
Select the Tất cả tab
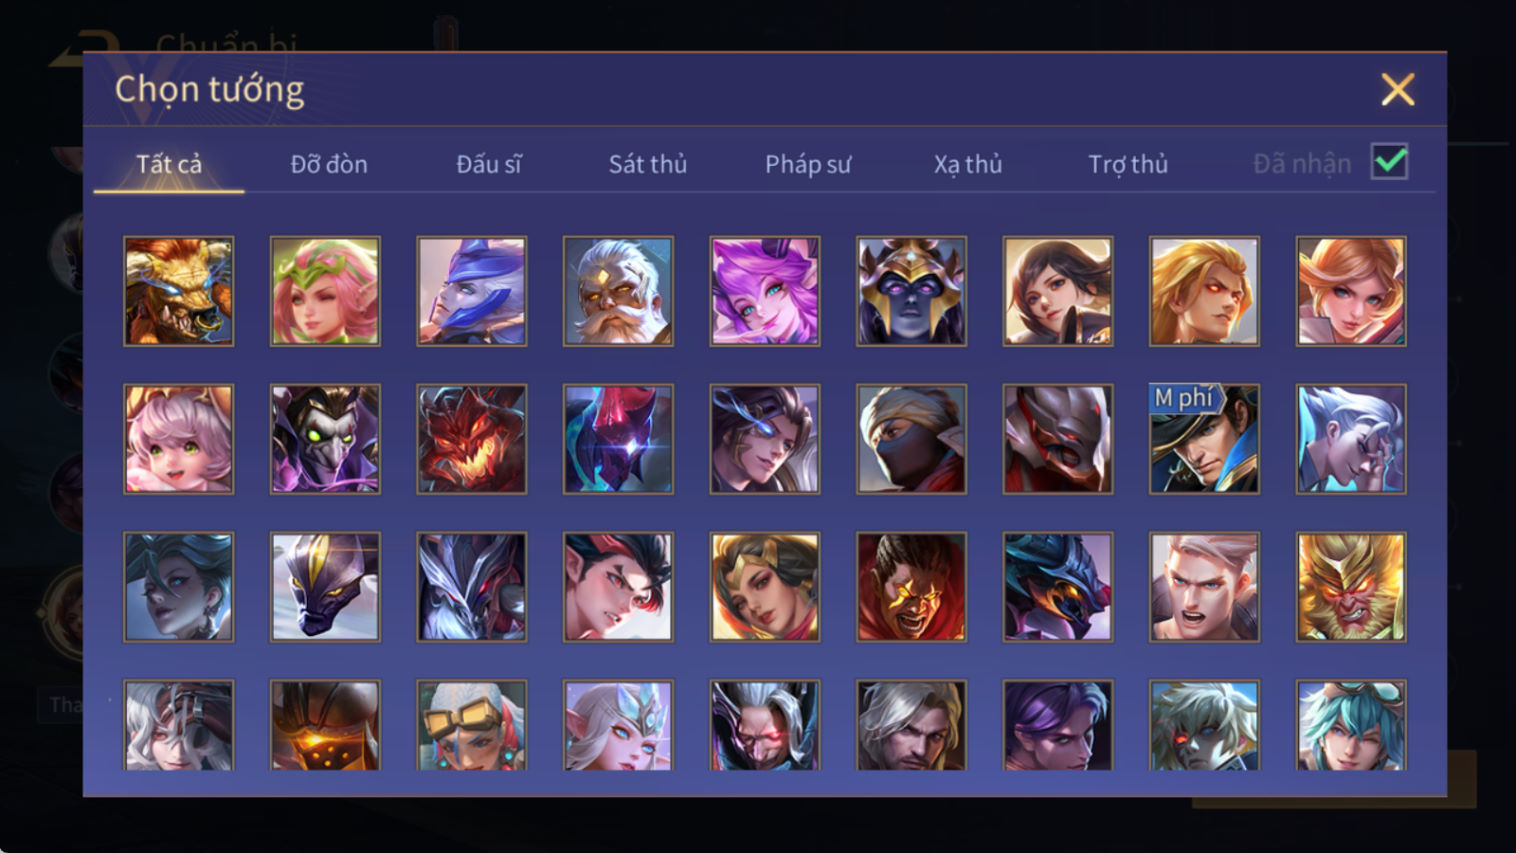(x=169, y=164)
